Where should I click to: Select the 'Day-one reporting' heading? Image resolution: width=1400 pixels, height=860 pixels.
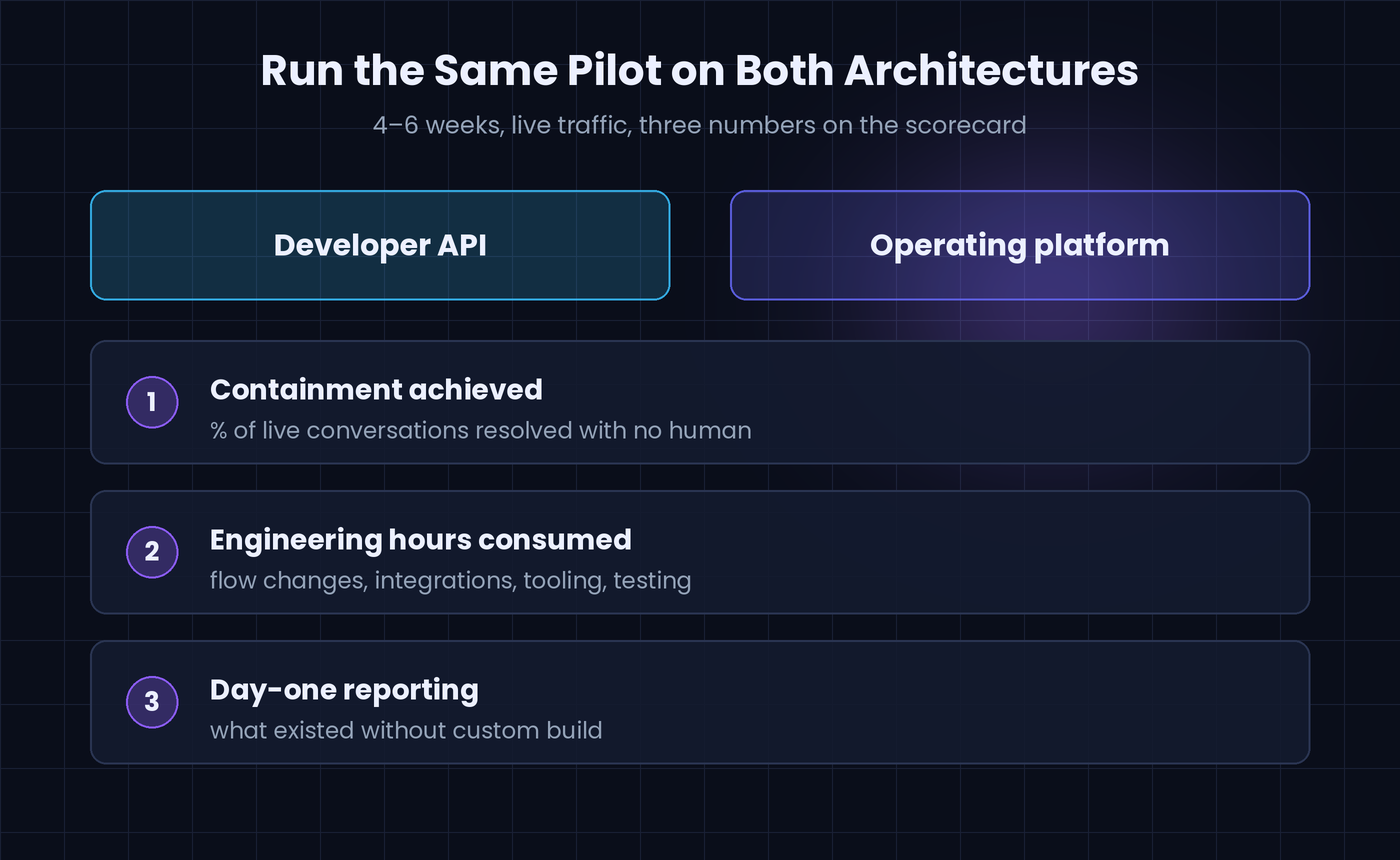pos(344,689)
